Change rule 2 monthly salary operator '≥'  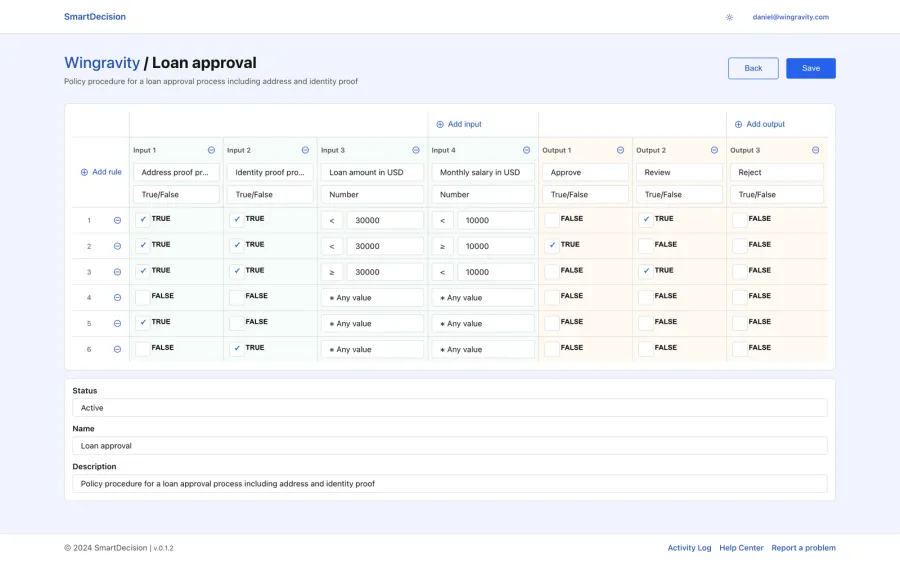pyautogui.click(x=443, y=246)
